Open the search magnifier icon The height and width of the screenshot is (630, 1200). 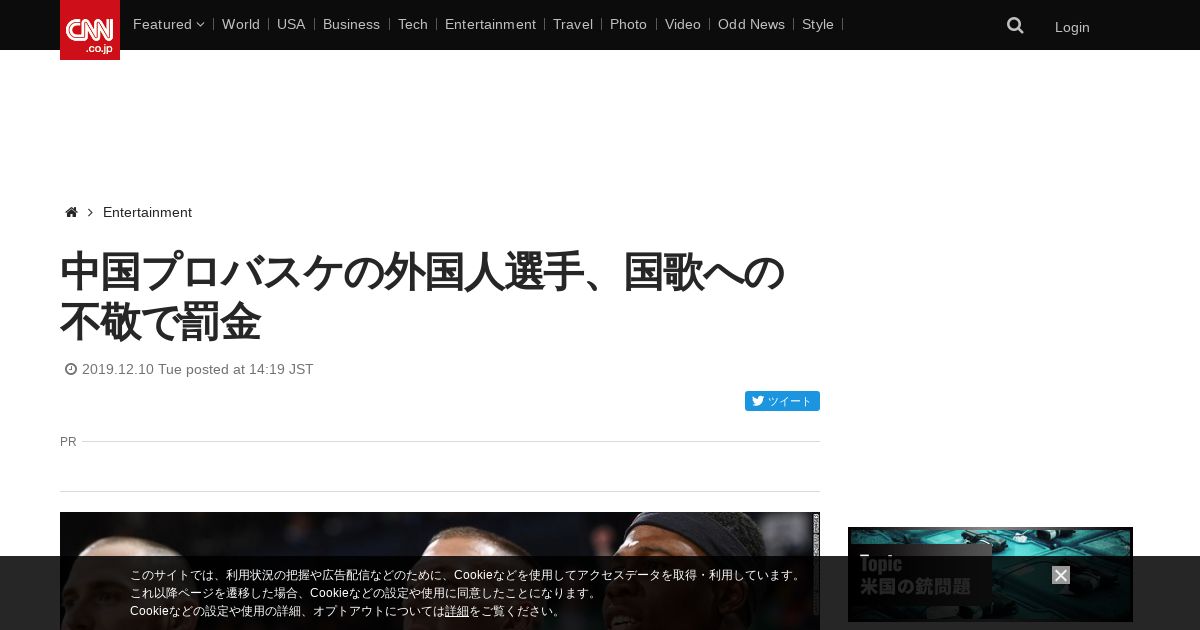[x=1015, y=26]
